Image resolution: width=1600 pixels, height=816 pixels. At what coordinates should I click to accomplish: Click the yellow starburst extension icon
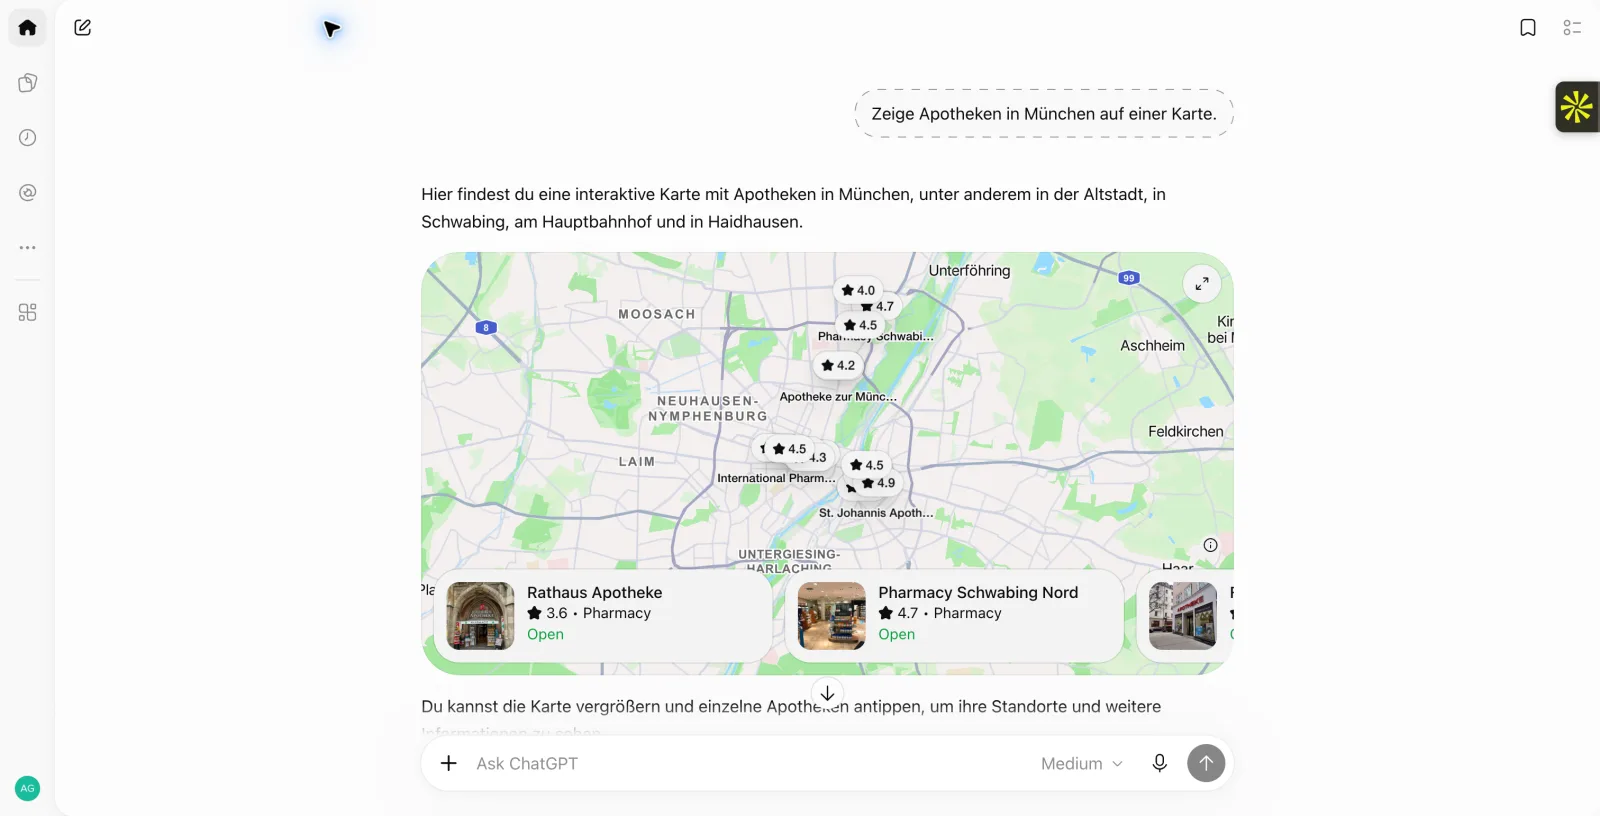[x=1577, y=107]
